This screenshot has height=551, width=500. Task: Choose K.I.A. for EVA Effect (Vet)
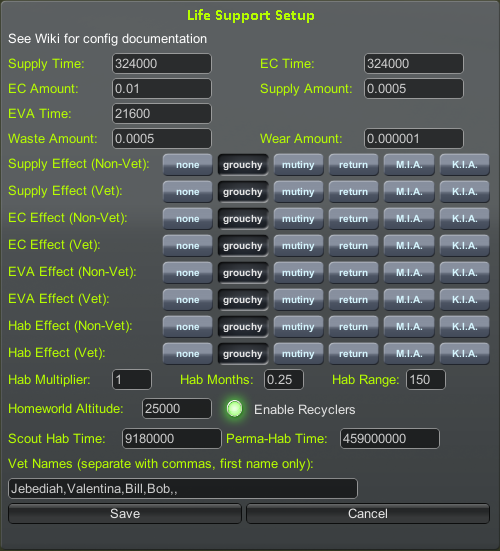pyautogui.click(x=465, y=299)
